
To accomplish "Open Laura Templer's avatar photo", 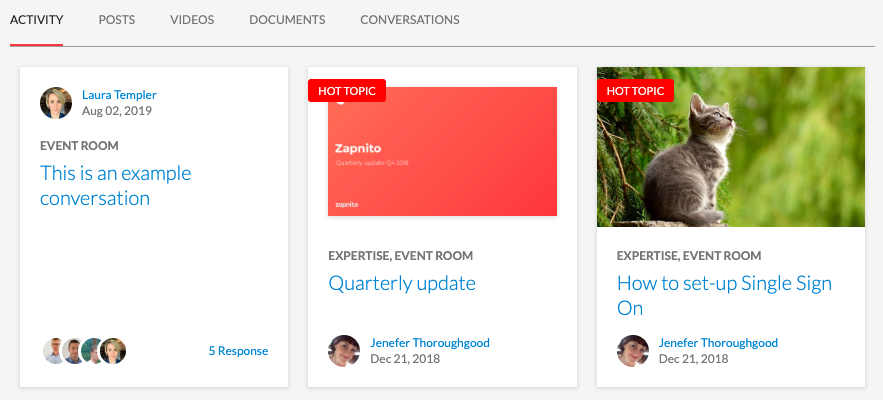I will coord(56,103).
